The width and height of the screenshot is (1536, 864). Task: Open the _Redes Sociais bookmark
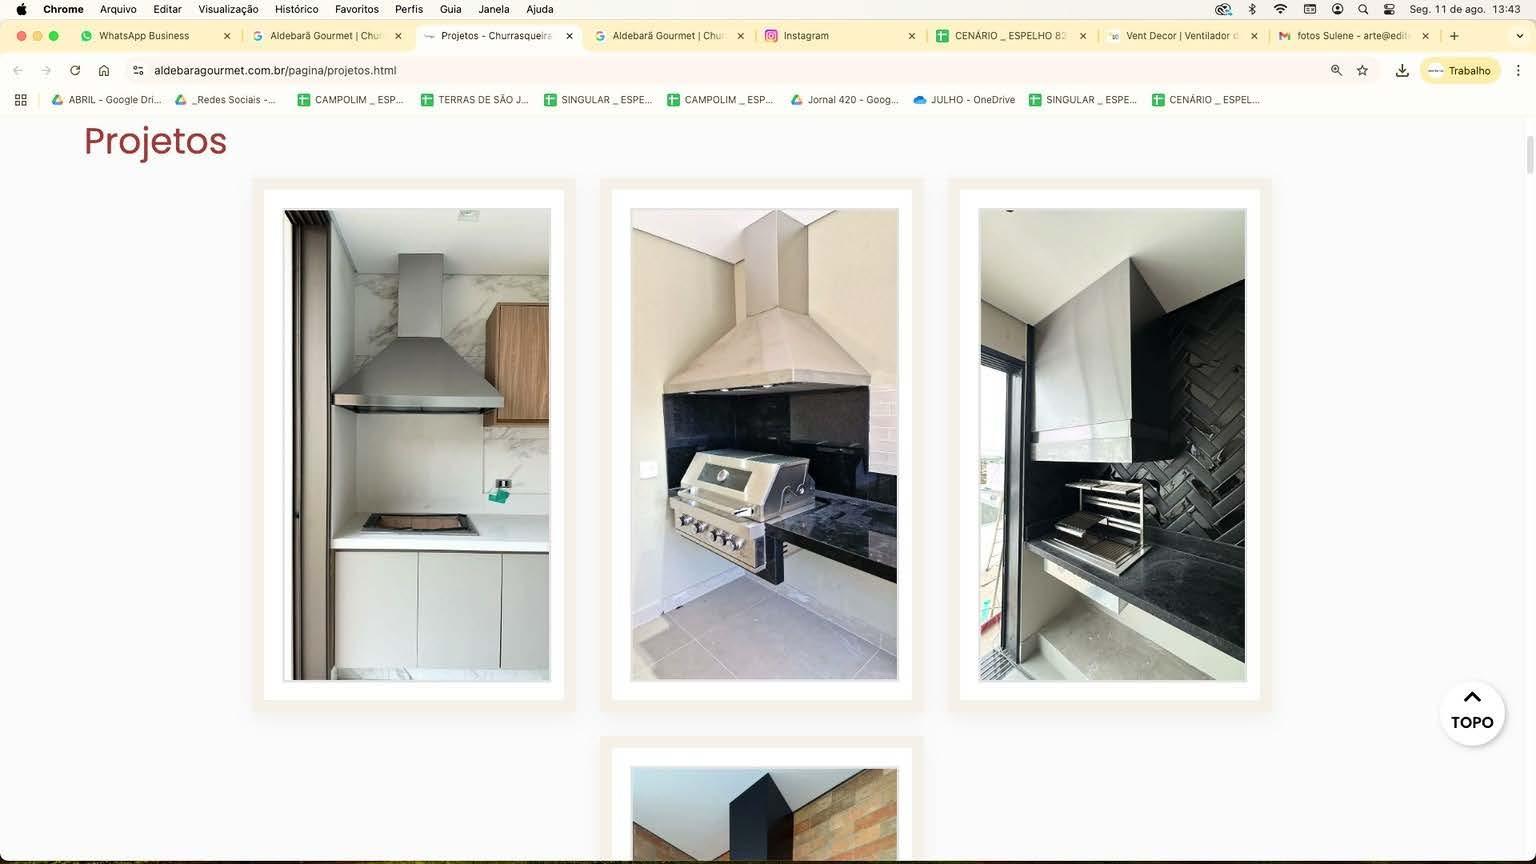(225, 100)
